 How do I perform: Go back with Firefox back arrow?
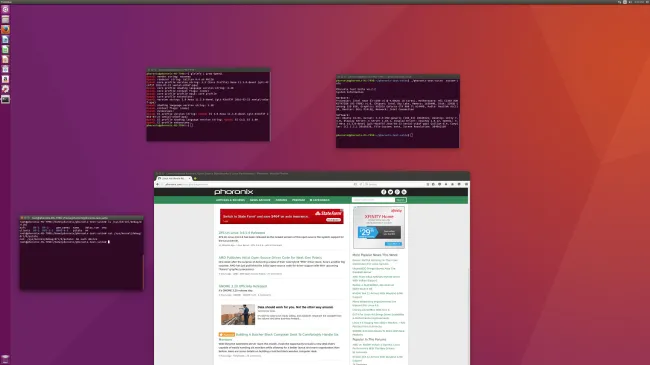point(158,184)
